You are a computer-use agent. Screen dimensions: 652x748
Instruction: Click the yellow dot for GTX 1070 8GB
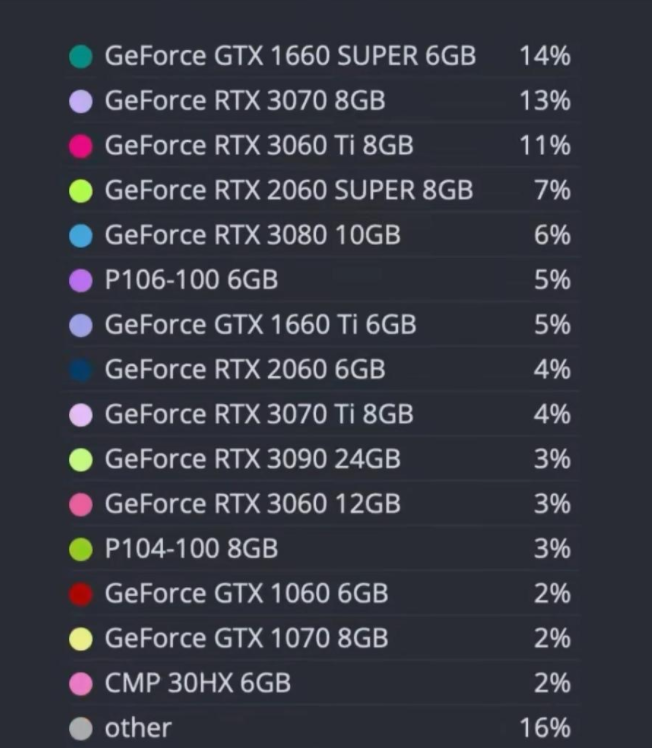tap(81, 639)
